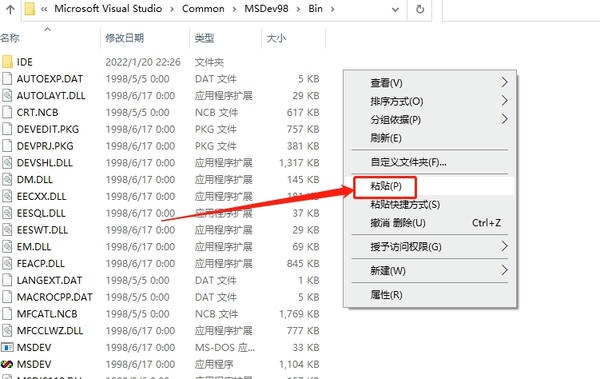Select file name AUTOEXP.DAT
This screenshot has height=379, width=600.
point(50,78)
